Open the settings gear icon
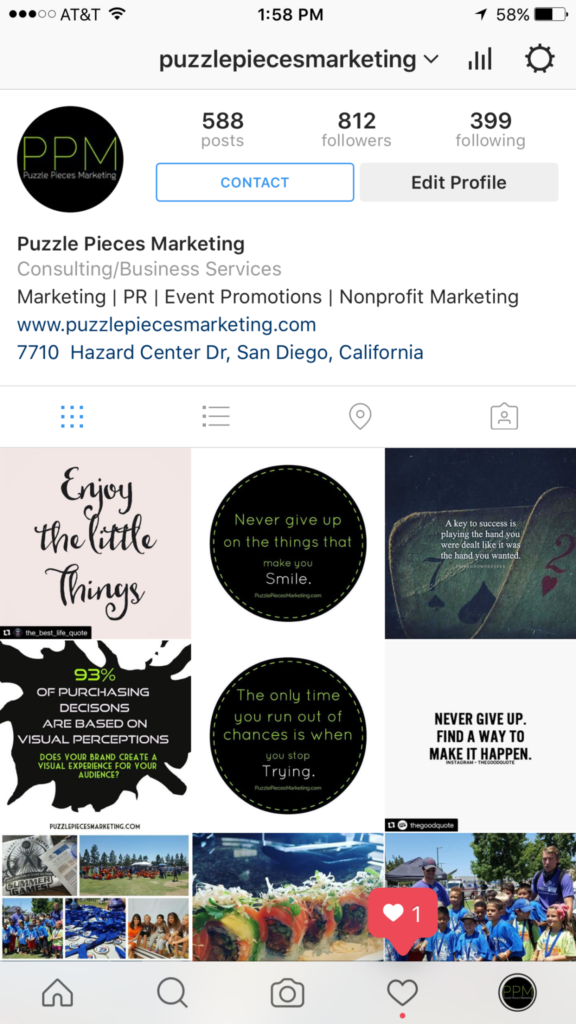 click(x=540, y=59)
